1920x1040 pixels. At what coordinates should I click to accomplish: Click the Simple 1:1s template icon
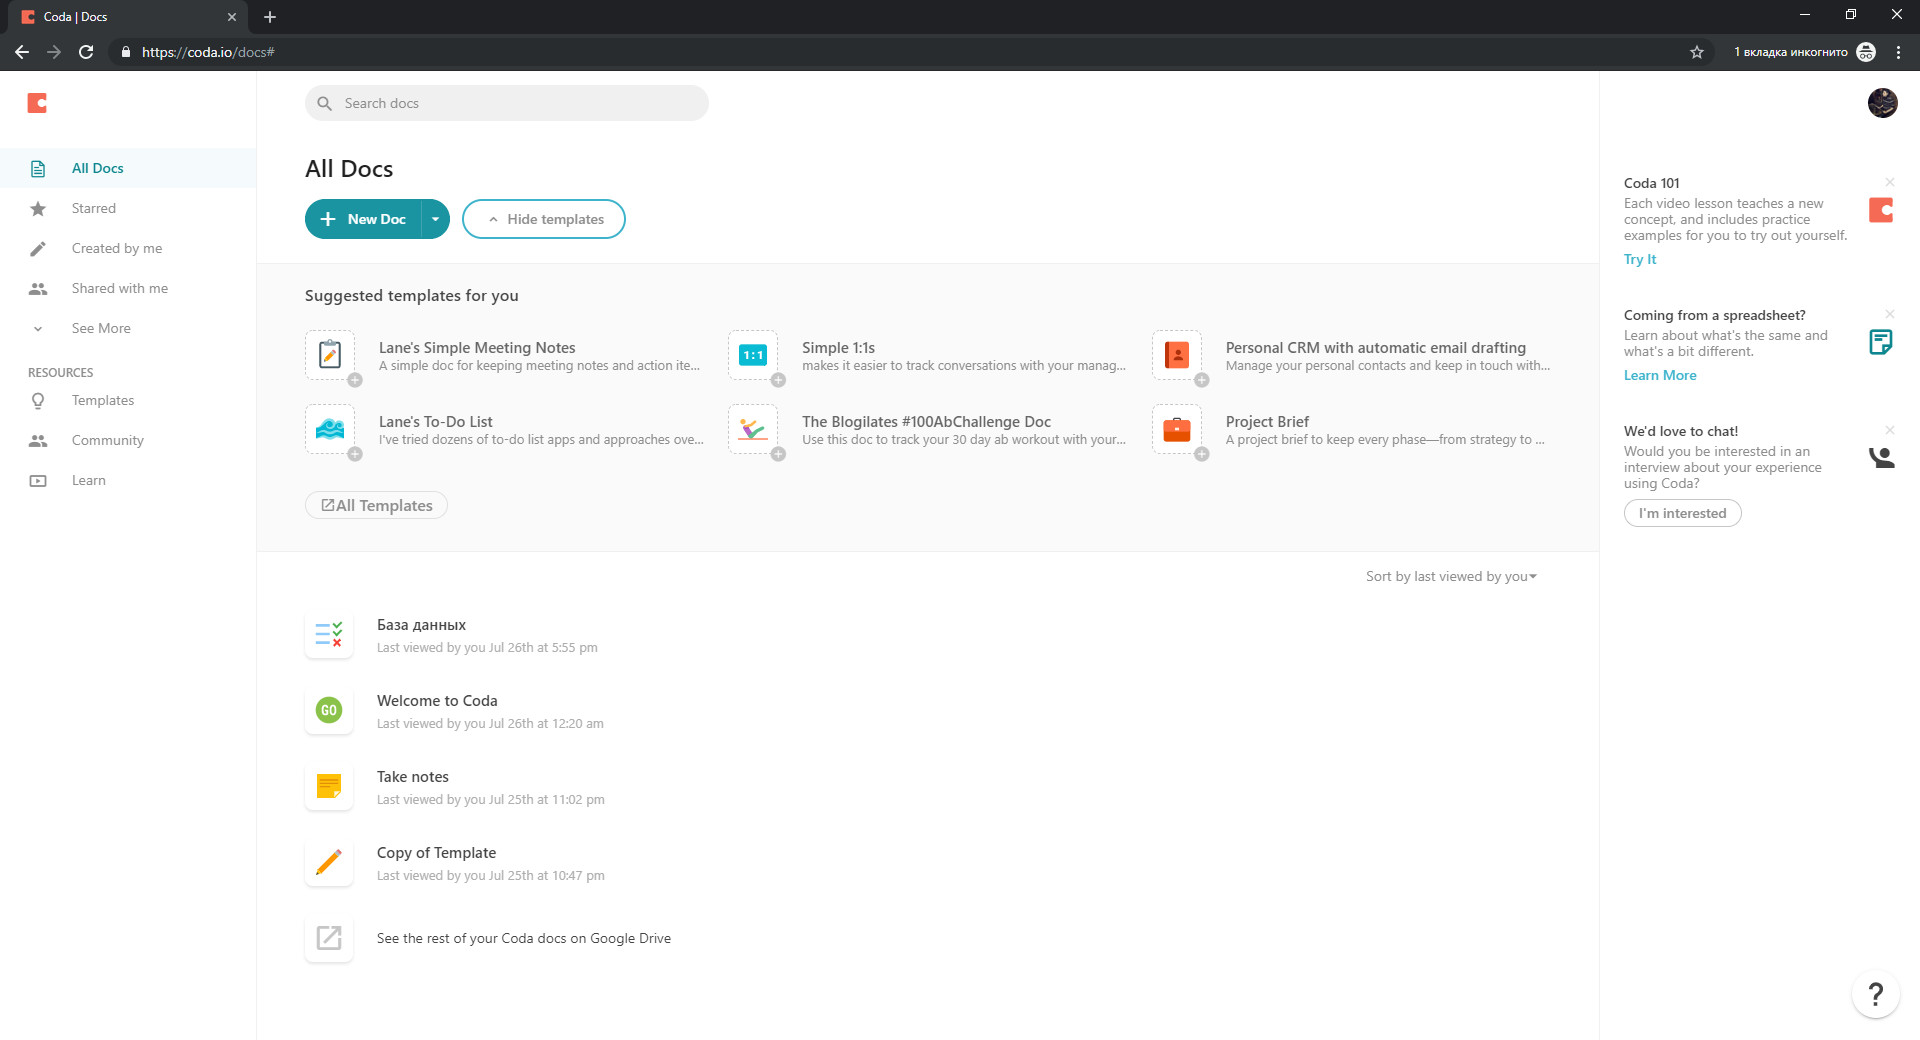coord(753,355)
